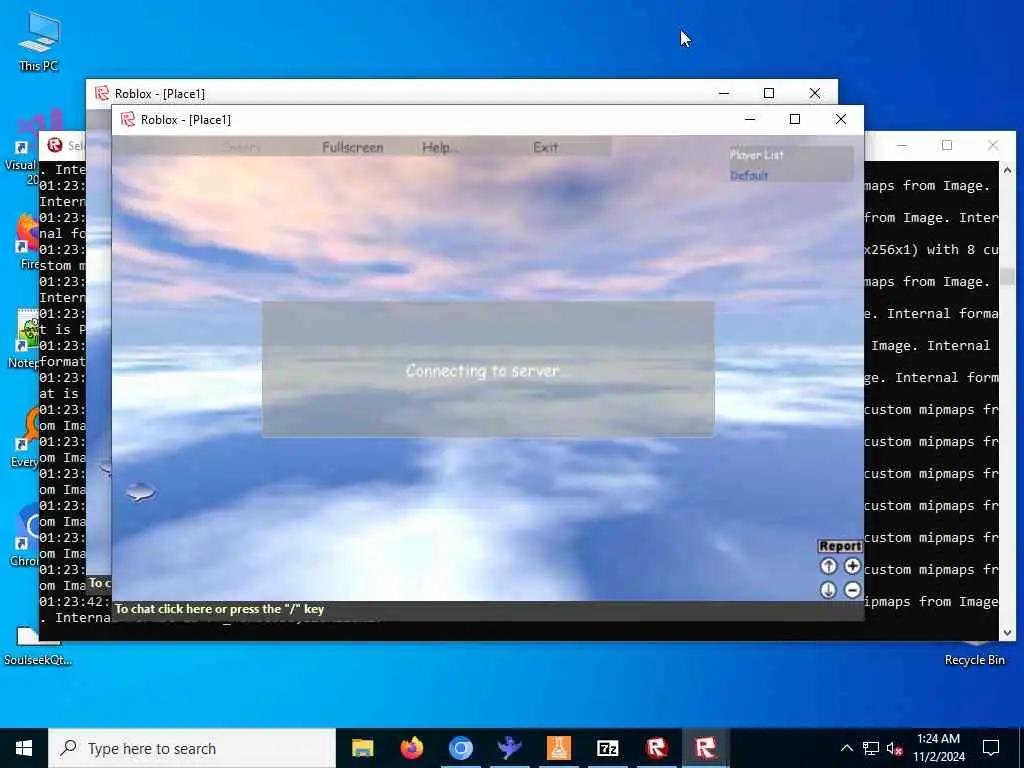Show hidden system tray icons
The image size is (1024, 768).
click(846, 748)
